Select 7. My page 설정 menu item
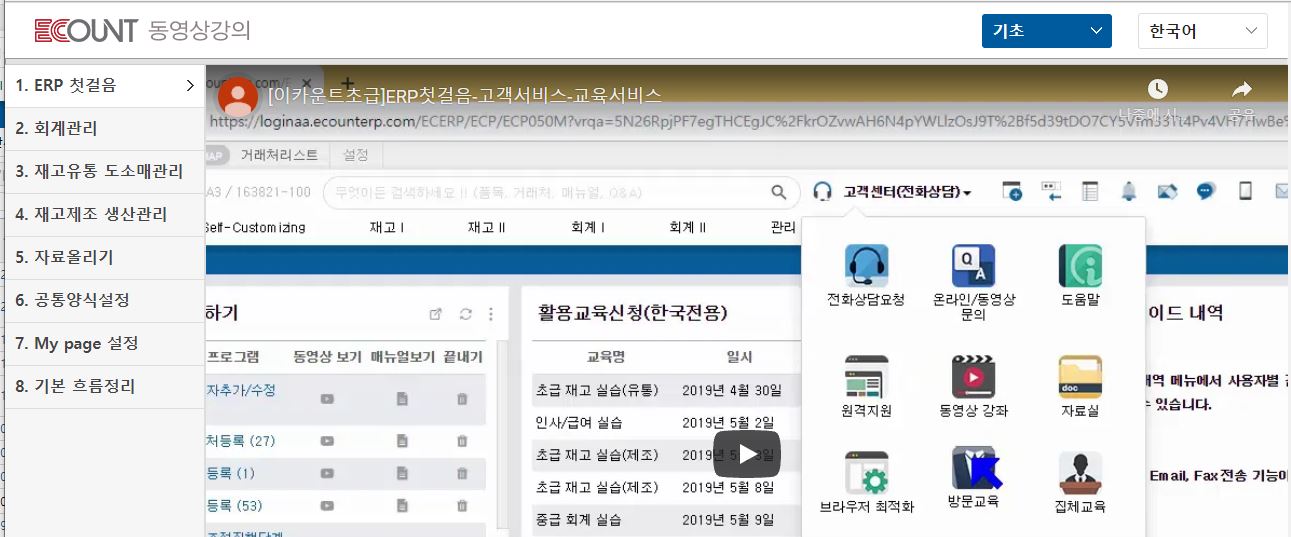 tap(105, 344)
